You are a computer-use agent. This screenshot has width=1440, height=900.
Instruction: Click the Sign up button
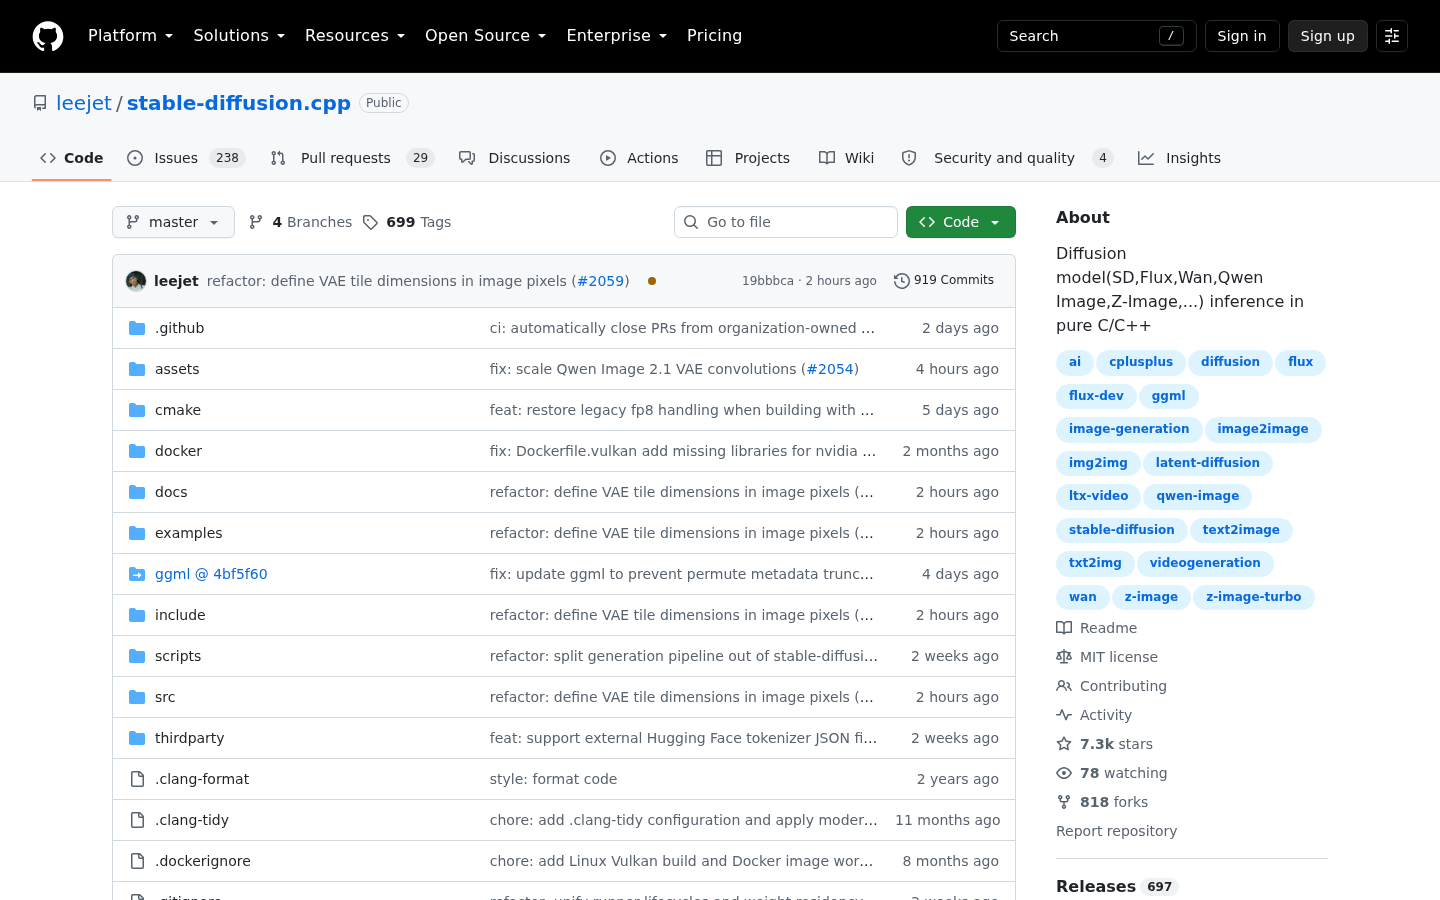coord(1328,36)
